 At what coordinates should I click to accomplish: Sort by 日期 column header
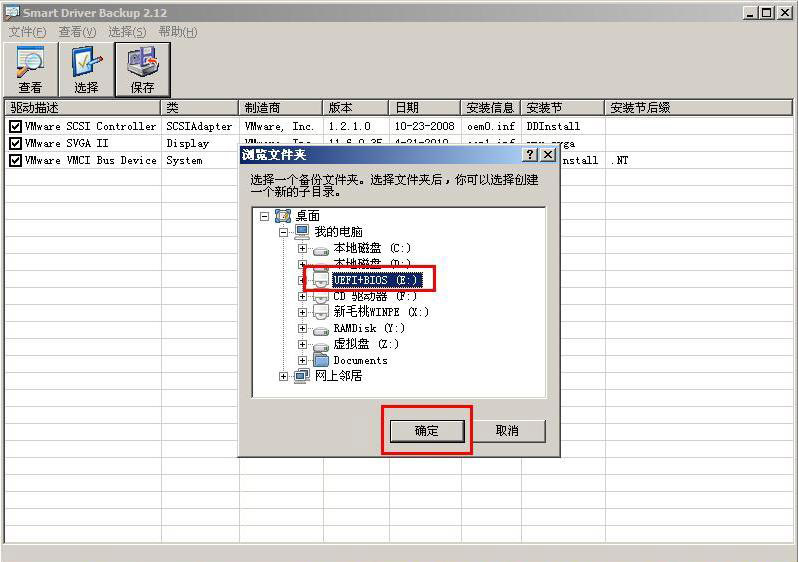click(x=425, y=107)
